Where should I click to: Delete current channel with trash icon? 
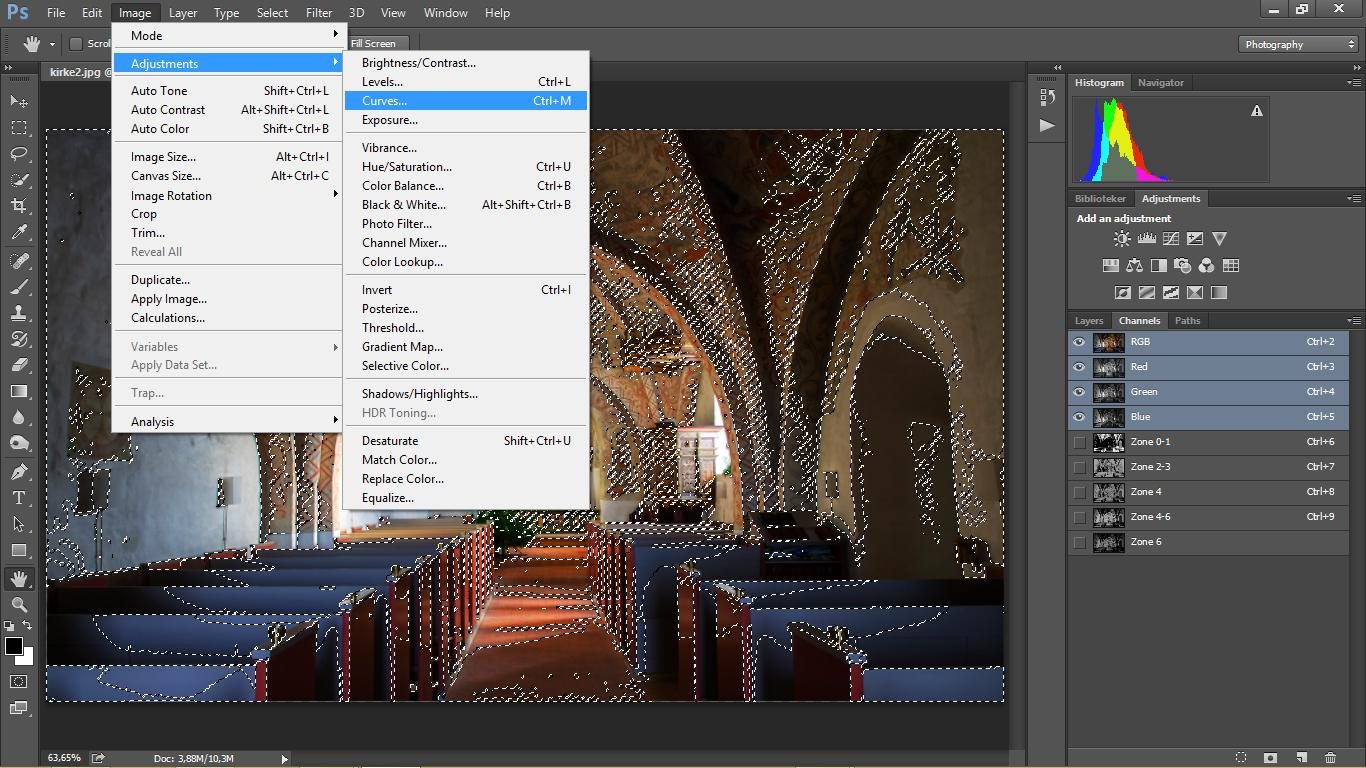[x=1330, y=758]
